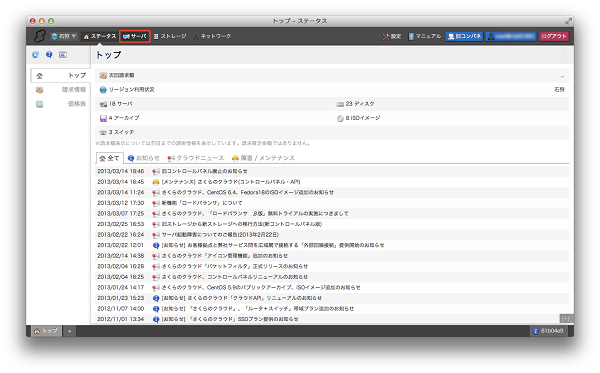Open the ネットワーク menu in top bar

212,36
